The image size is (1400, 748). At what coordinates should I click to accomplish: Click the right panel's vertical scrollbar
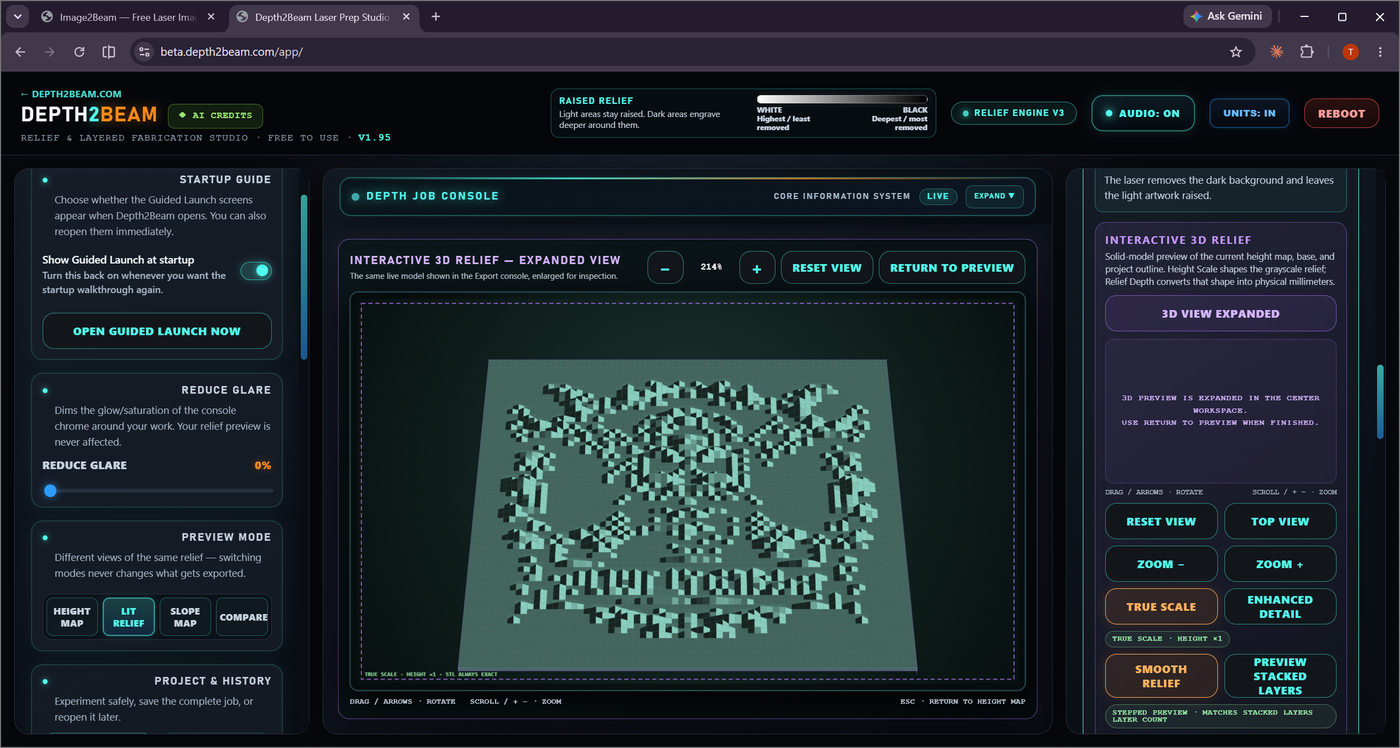1381,401
